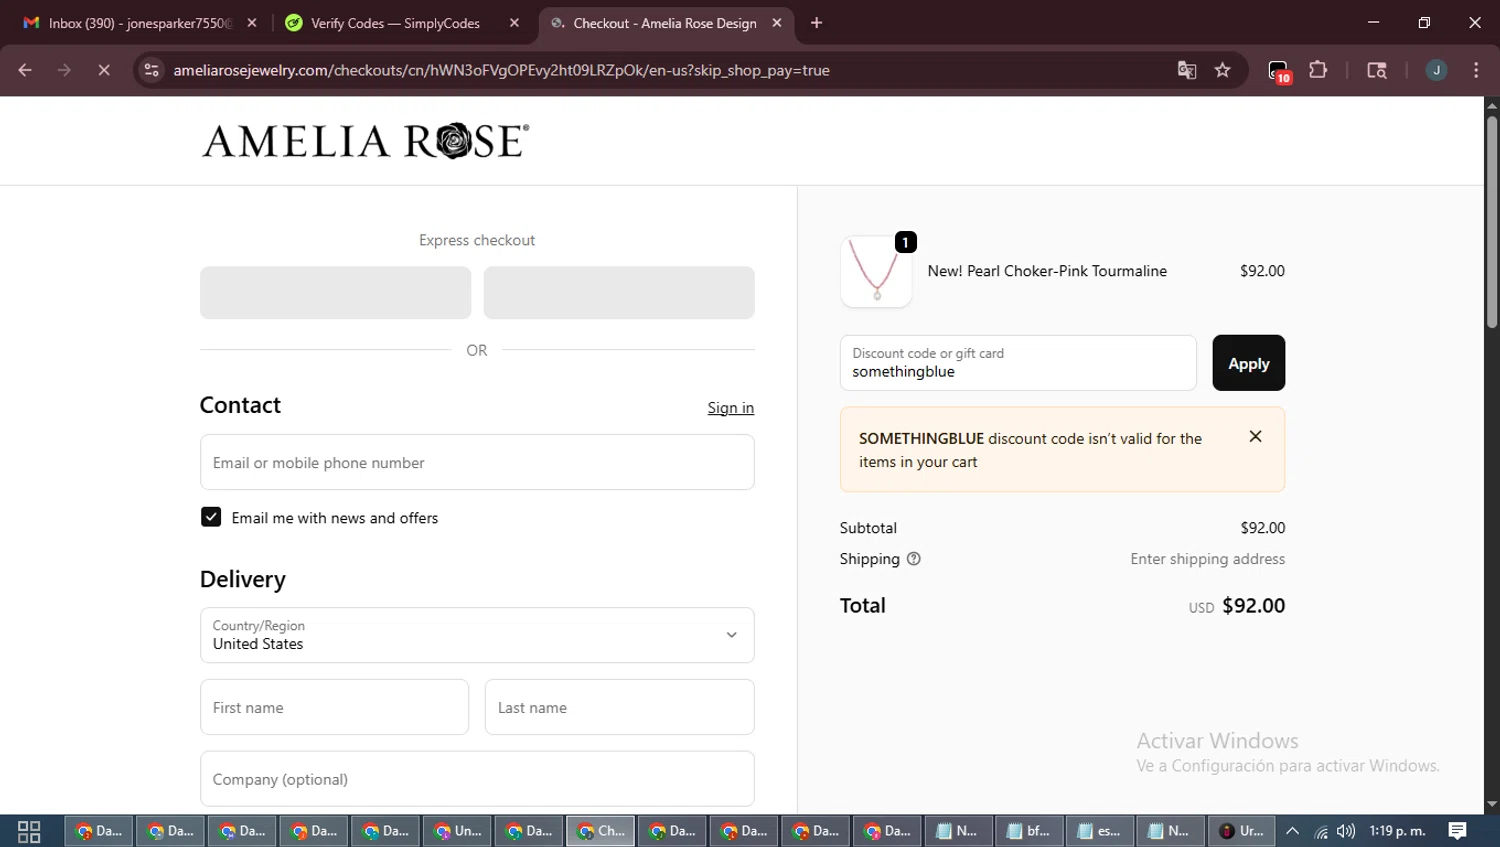Open the Windows Task View icon
The width and height of the screenshot is (1500, 847).
(29, 831)
